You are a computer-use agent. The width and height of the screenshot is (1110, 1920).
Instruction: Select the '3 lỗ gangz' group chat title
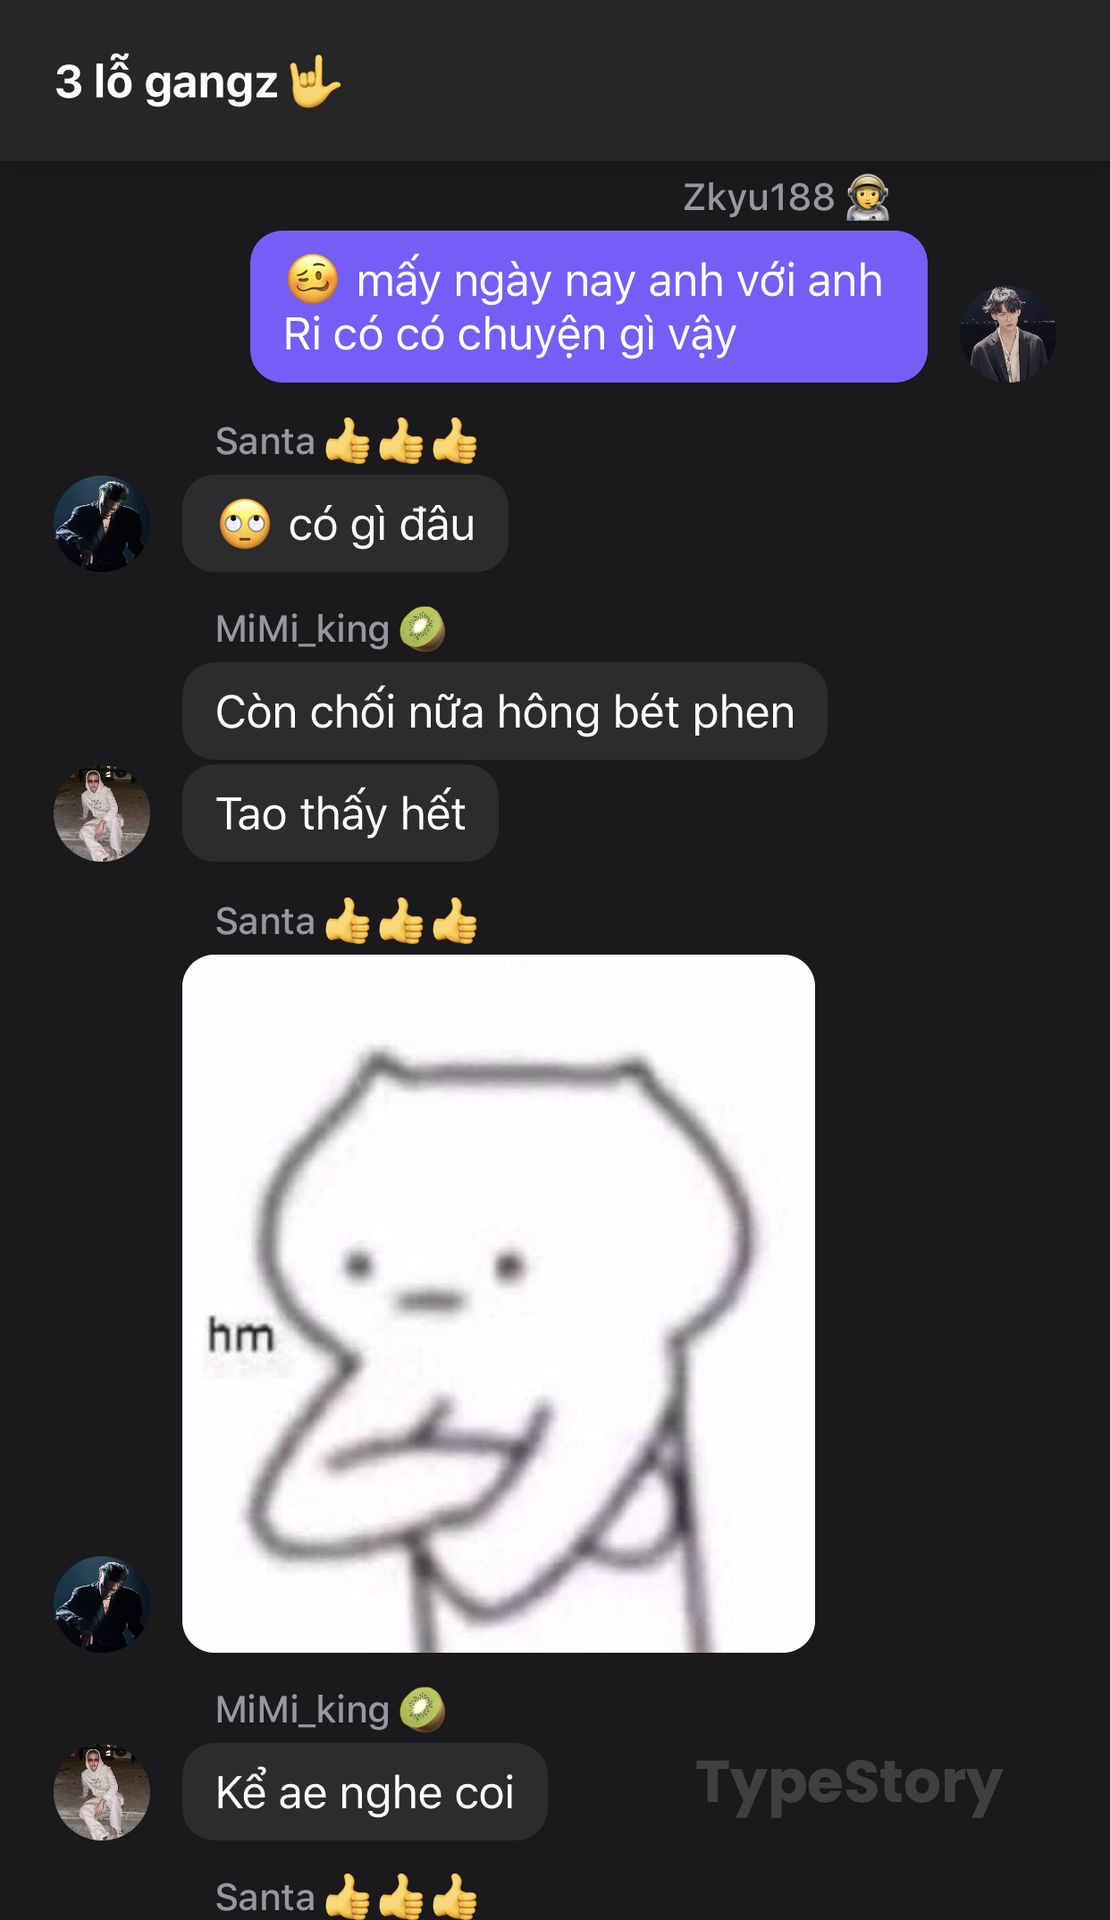[166, 82]
